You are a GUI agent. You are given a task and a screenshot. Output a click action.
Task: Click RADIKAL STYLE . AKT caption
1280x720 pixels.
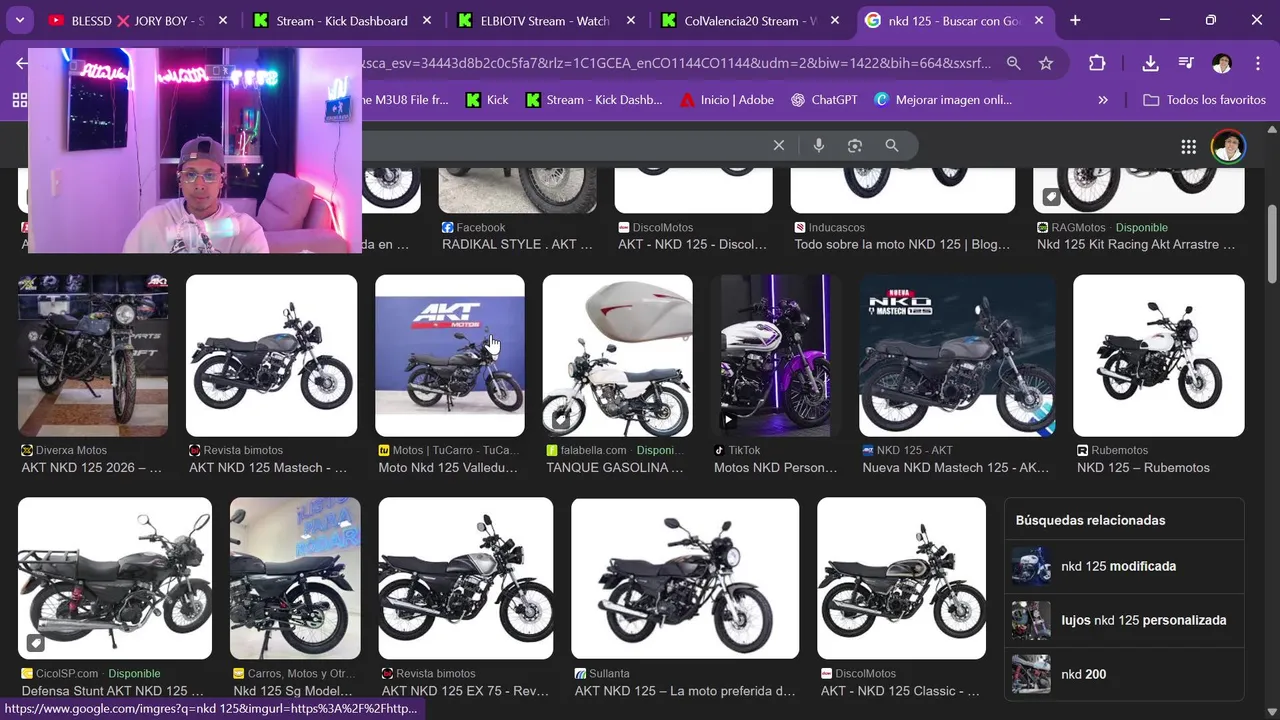point(517,245)
